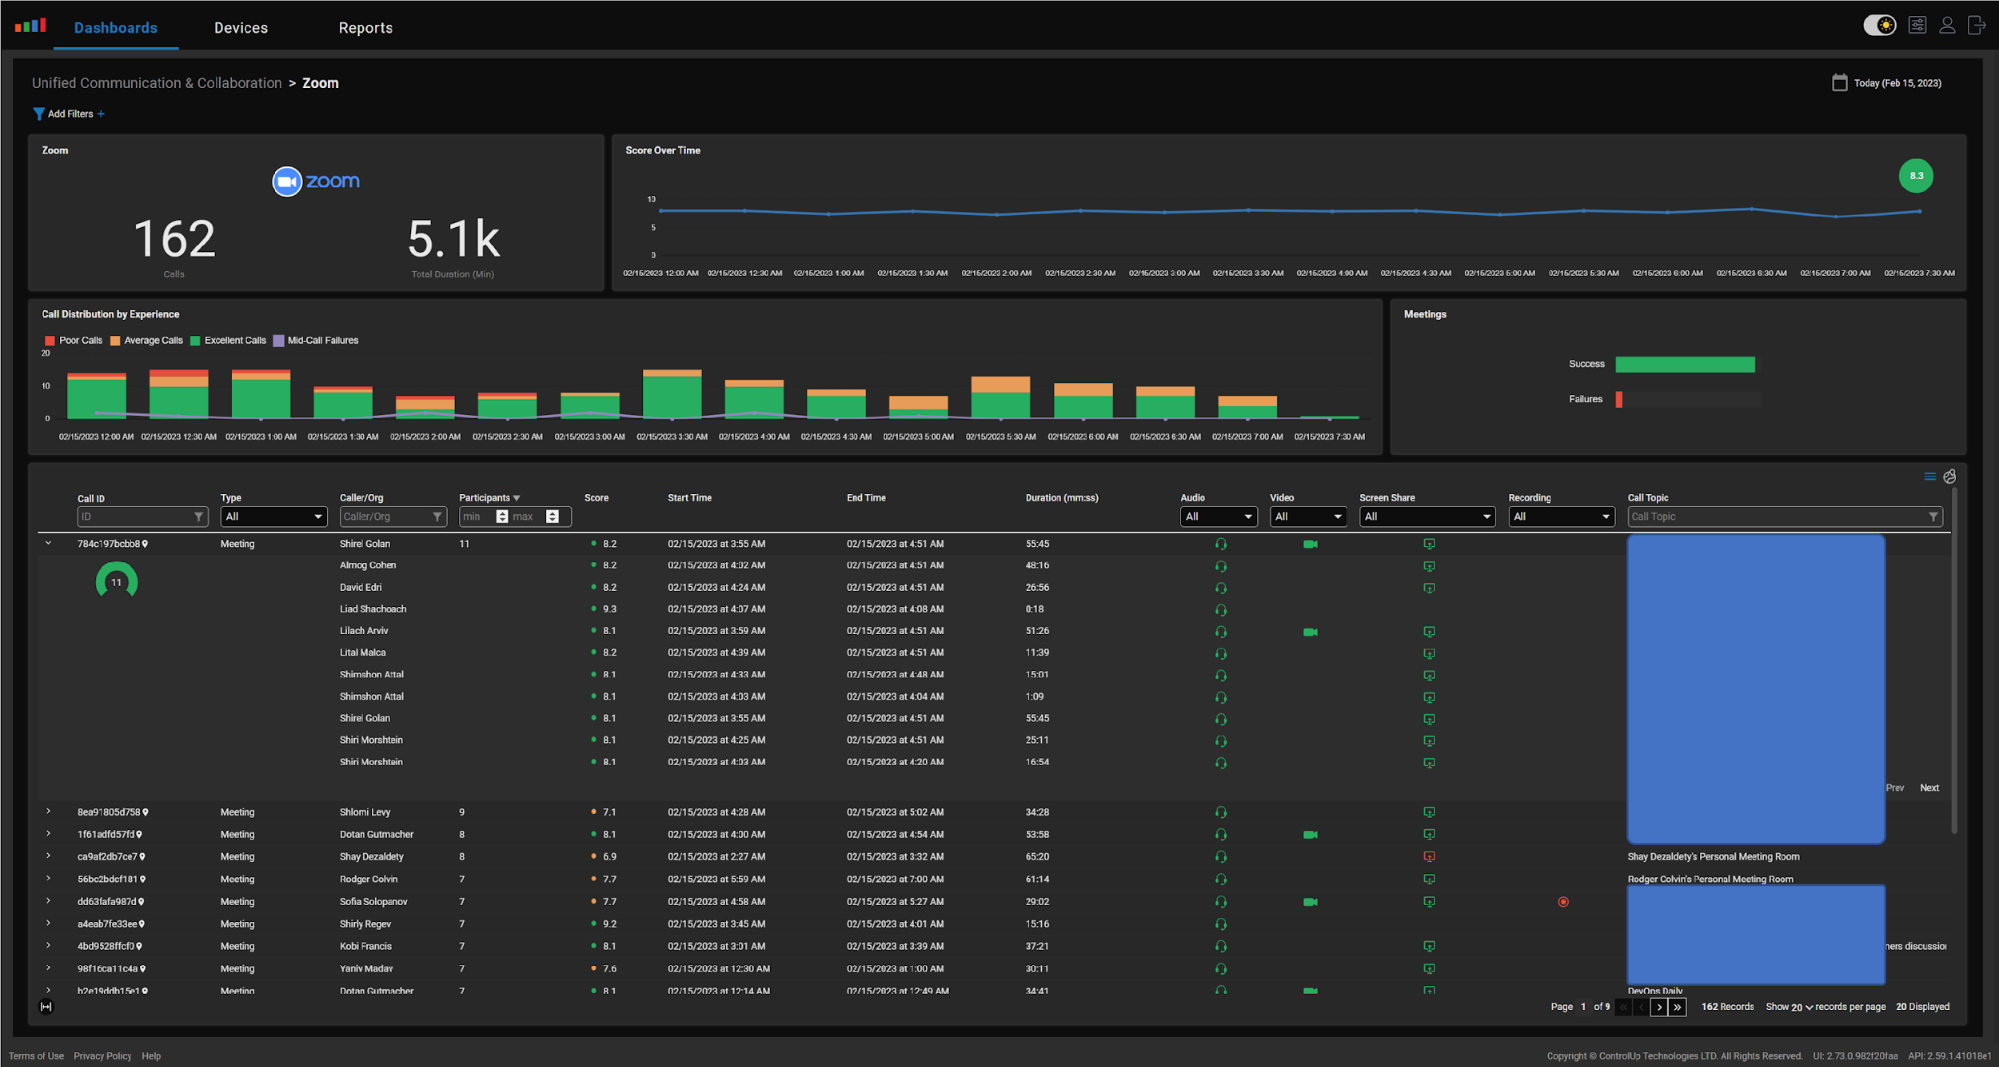Click the filter icon in Call ID field
Image resolution: width=1999 pixels, height=1067 pixels.
[x=198, y=517]
